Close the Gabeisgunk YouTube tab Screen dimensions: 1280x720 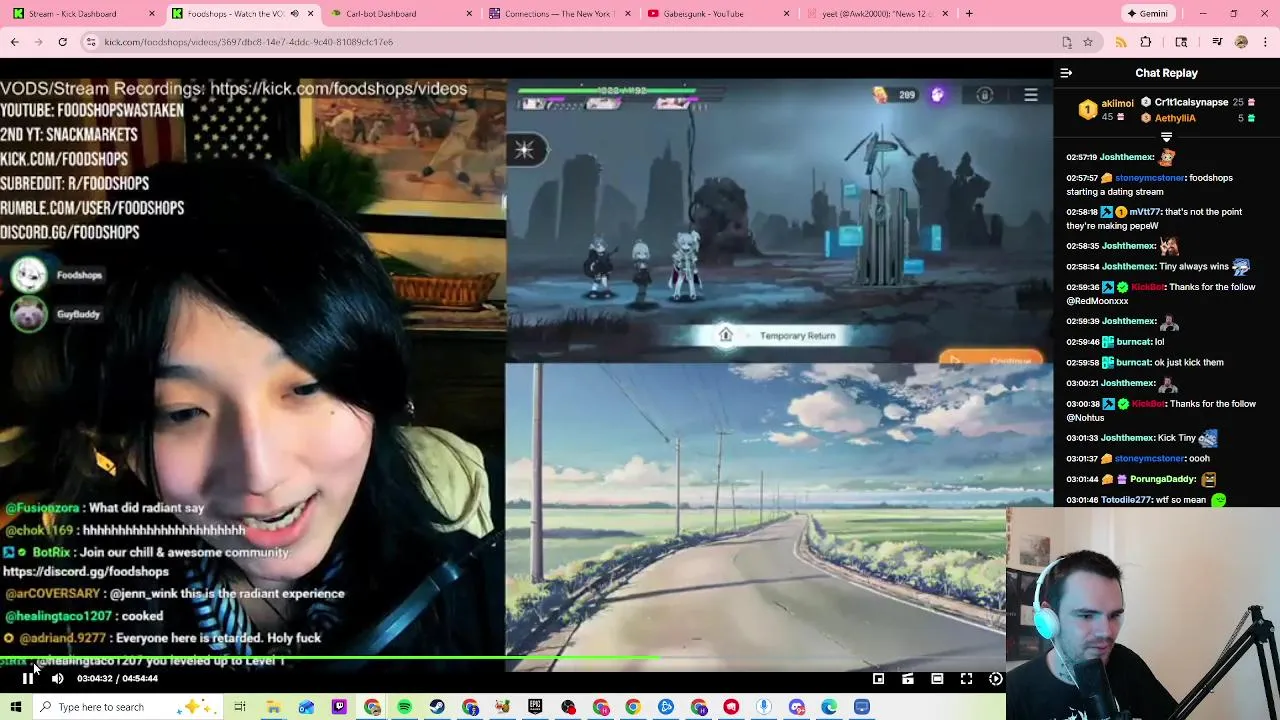[786, 14]
